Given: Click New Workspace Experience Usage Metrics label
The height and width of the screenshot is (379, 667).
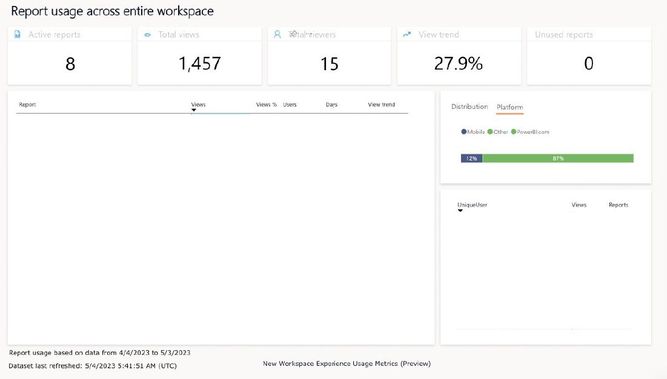Looking at the screenshot, I should tap(347, 364).
